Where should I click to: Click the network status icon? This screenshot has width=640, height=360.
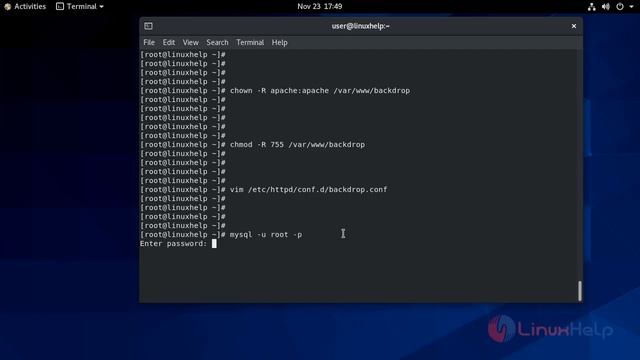[x=591, y=7]
